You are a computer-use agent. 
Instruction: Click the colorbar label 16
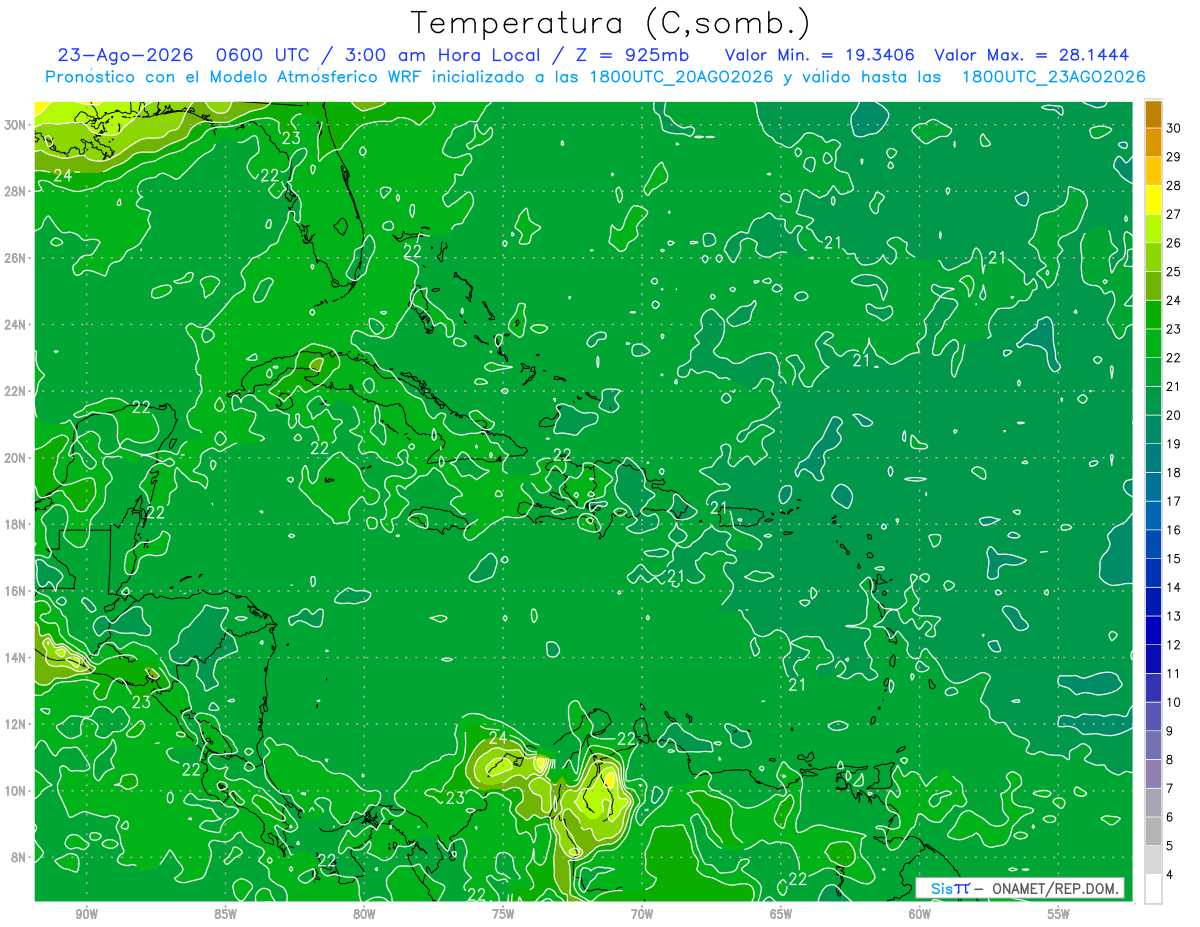tap(1175, 530)
